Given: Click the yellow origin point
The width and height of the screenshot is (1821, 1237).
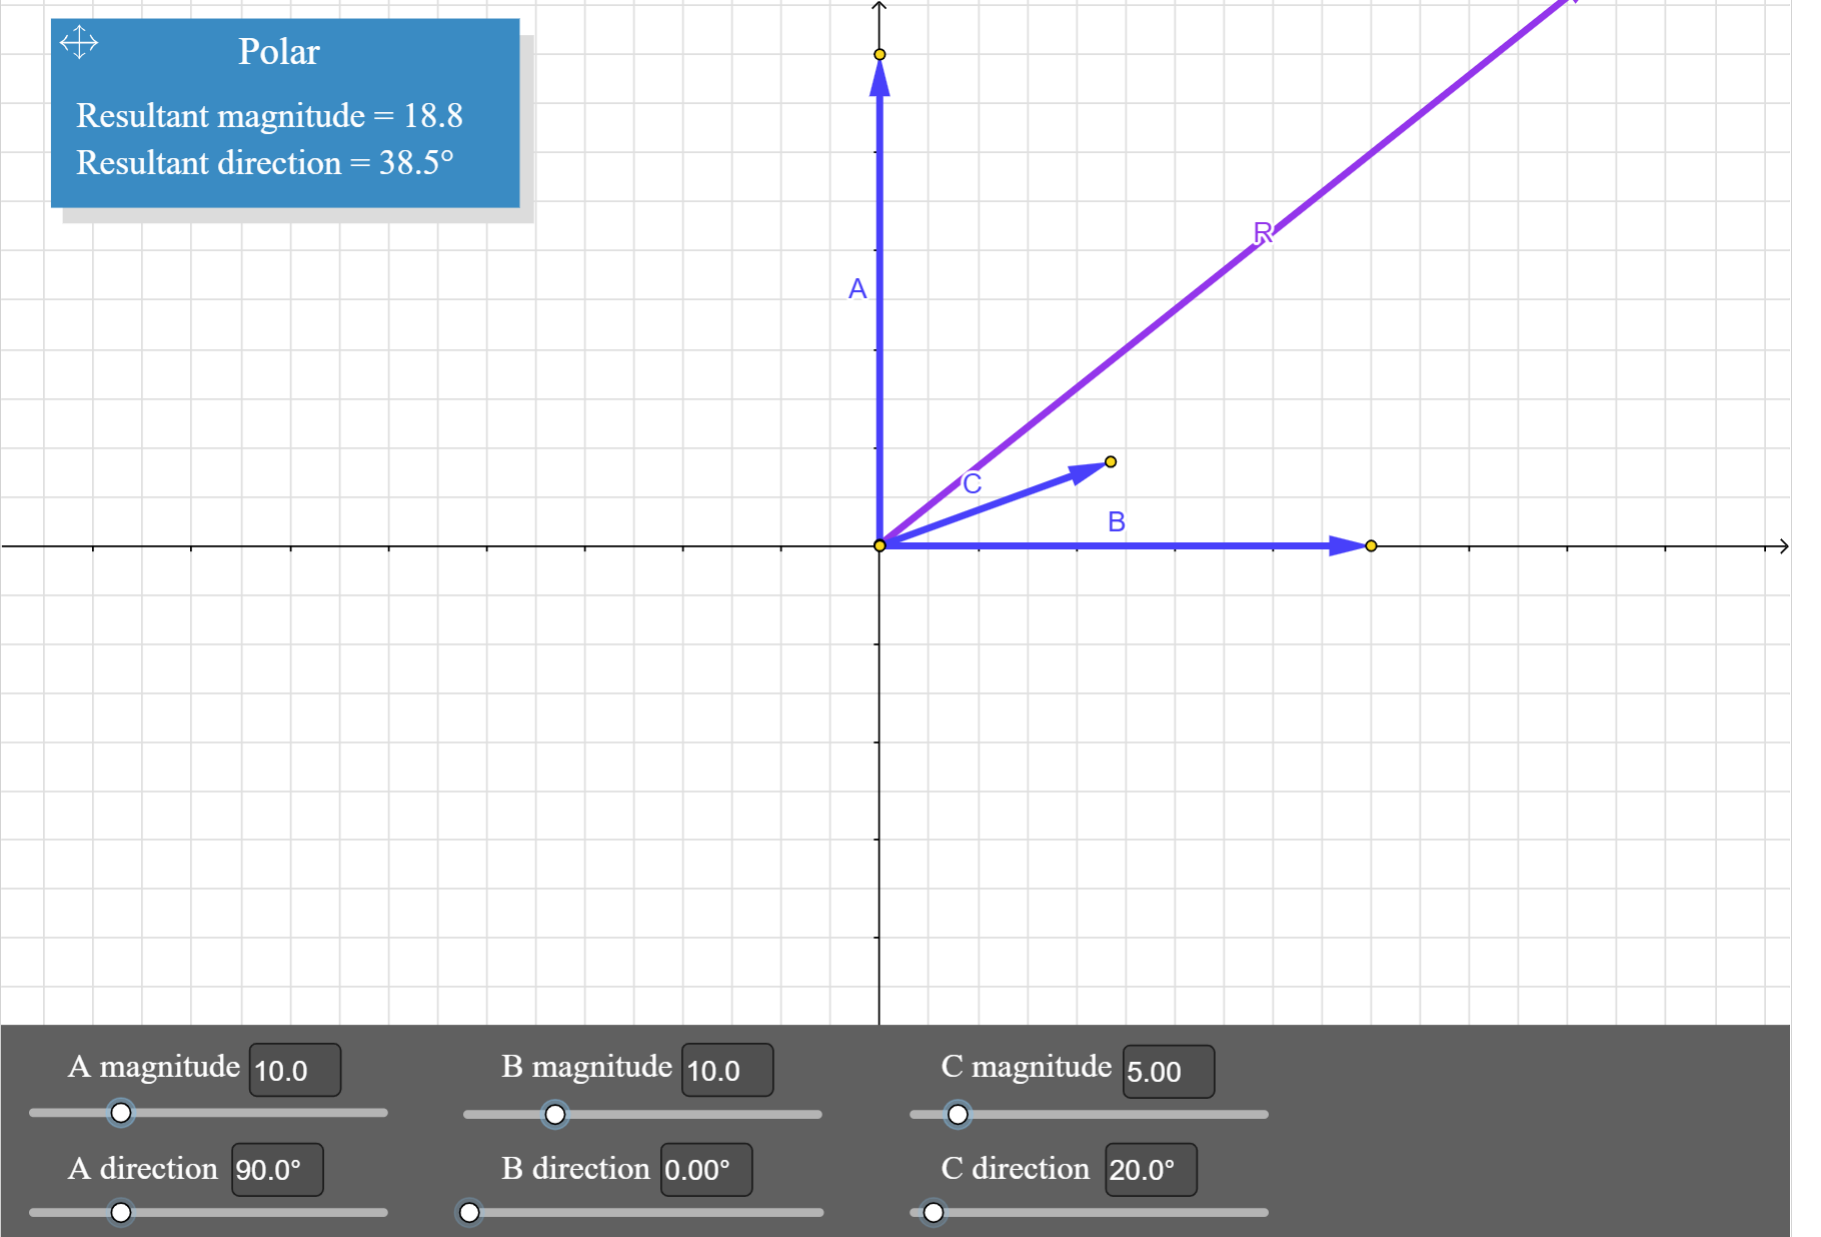Looking at the screenshot, I should [879, 545].
